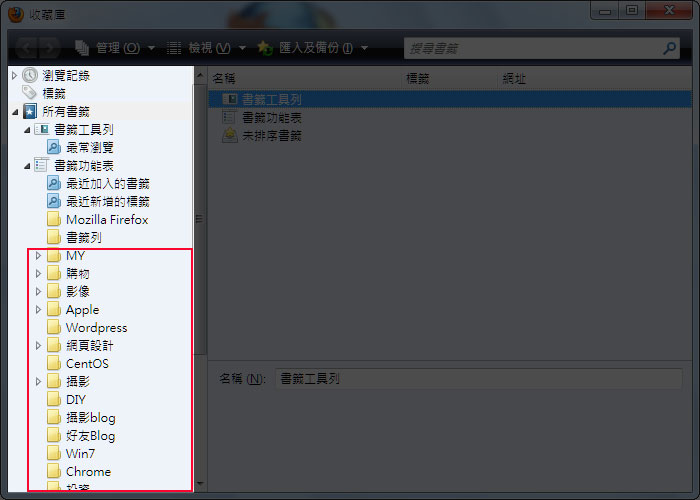The height and width of the screenshot is (500, 700).
Task: Click the 所有書籤 star icon
Action: point(29,111)
